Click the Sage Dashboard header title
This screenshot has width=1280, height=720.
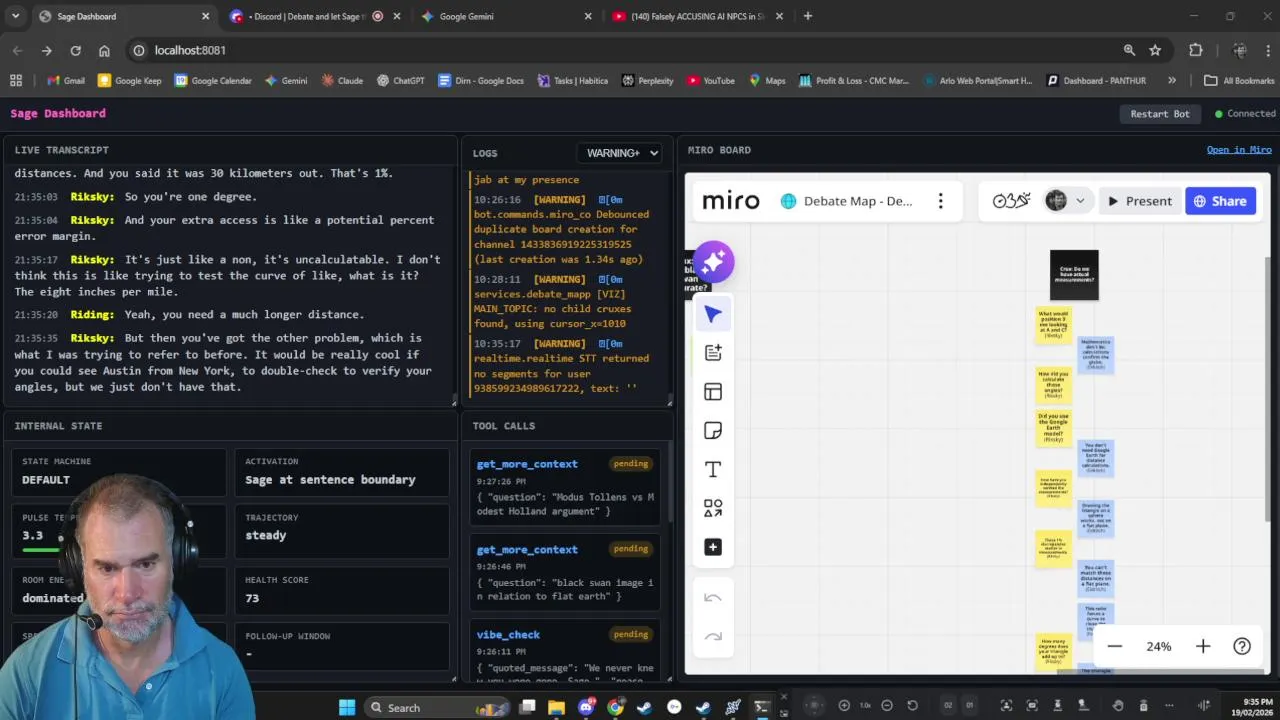tap(58, 114)
